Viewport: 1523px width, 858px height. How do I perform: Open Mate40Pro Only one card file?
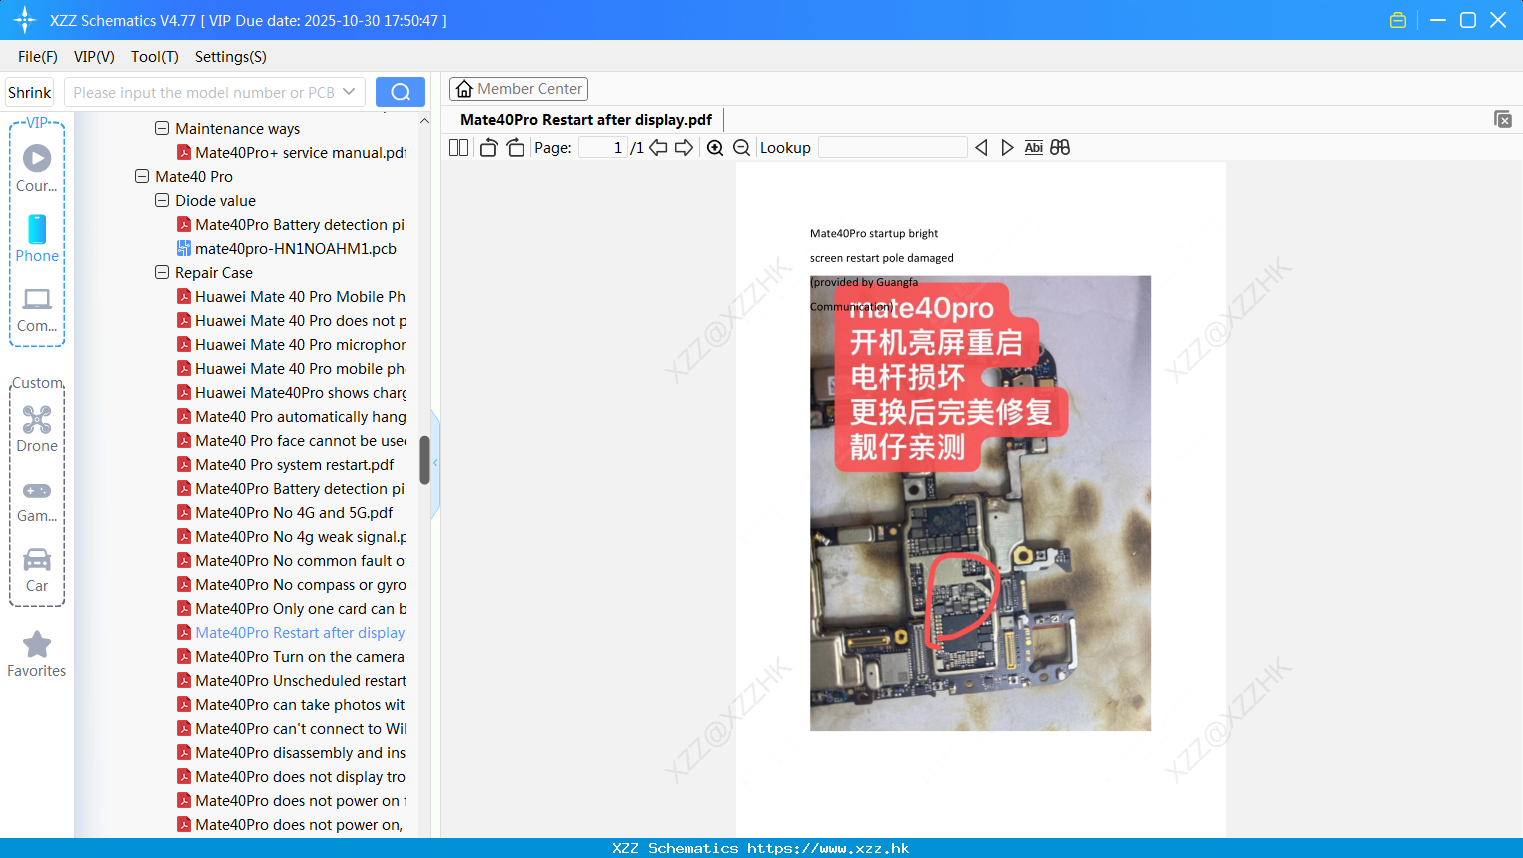(x=291, y=608)
